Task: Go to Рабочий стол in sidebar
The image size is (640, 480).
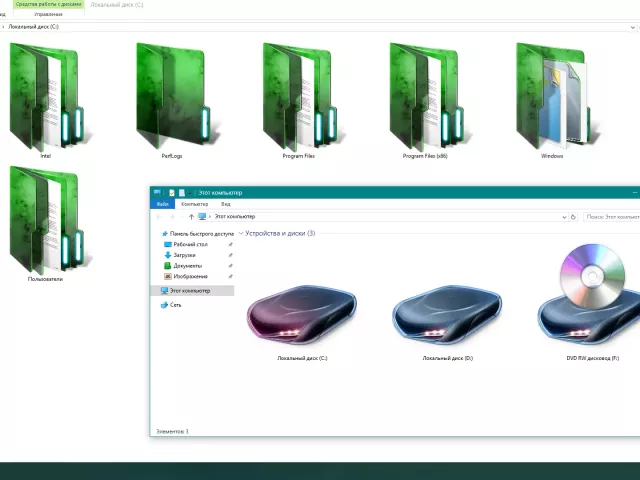Action: 190,244
